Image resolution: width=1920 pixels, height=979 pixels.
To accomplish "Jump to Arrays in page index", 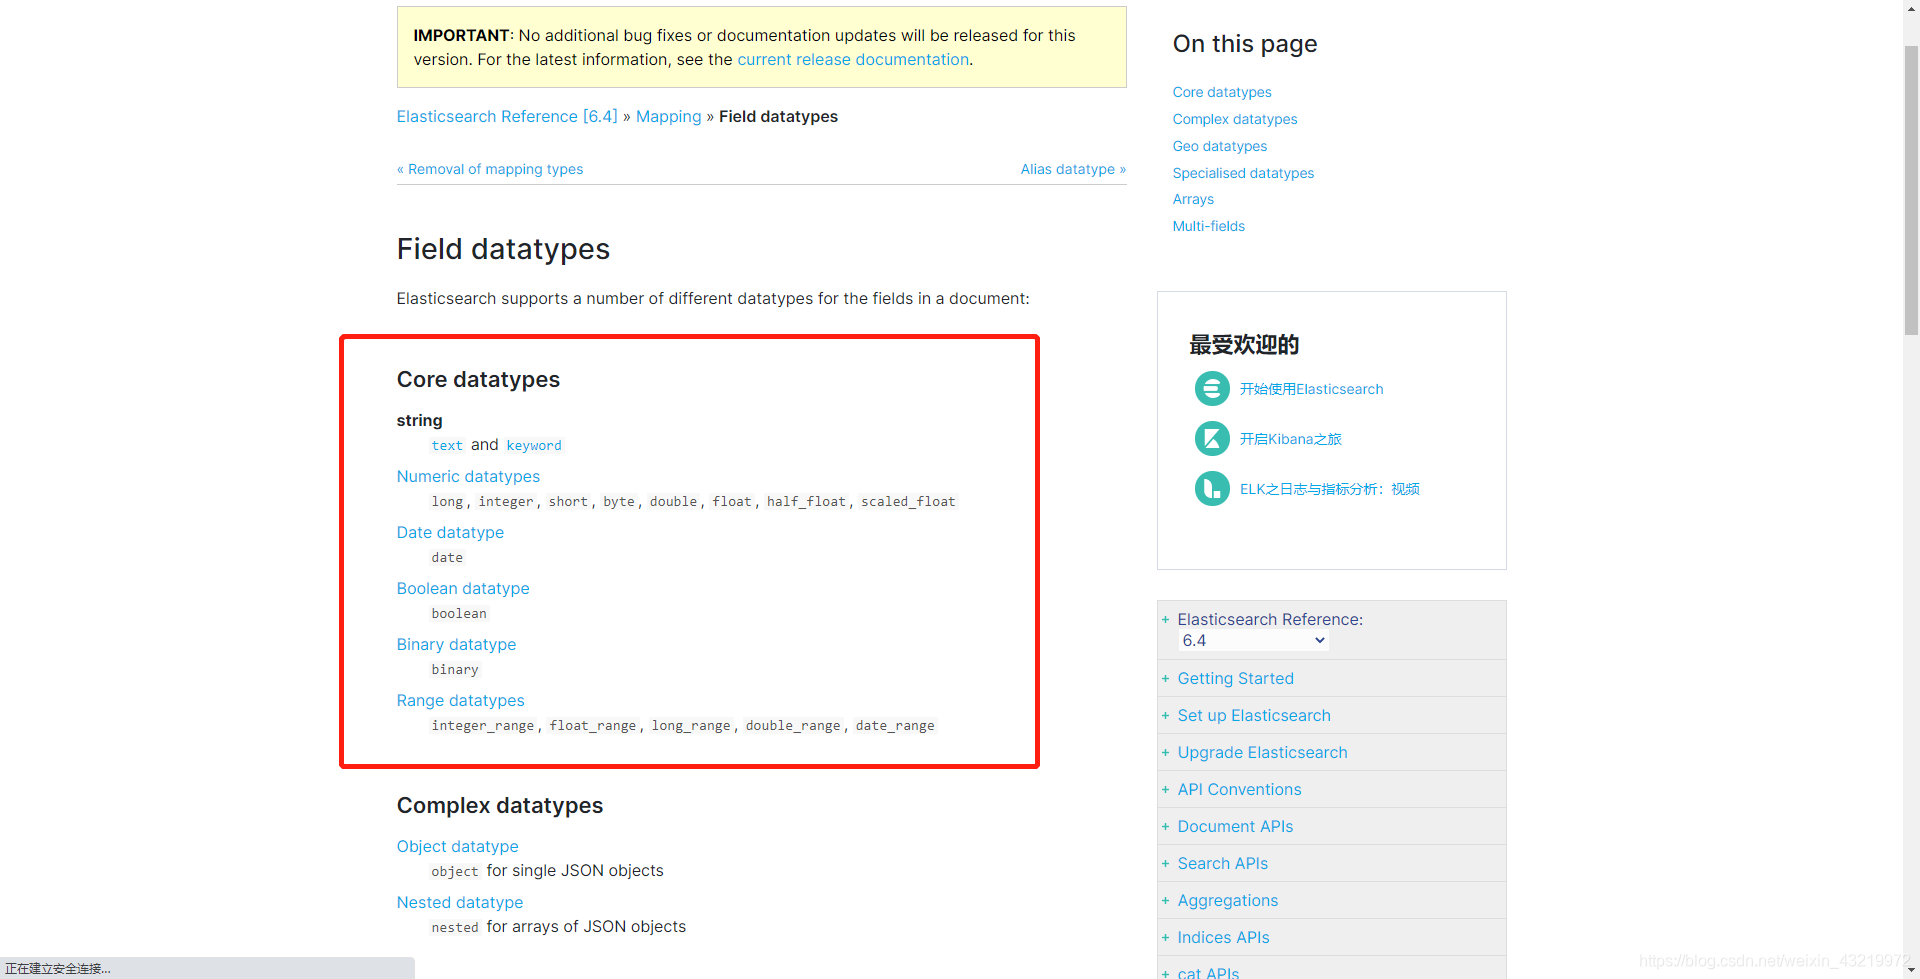I will [x=1193, y=199].
